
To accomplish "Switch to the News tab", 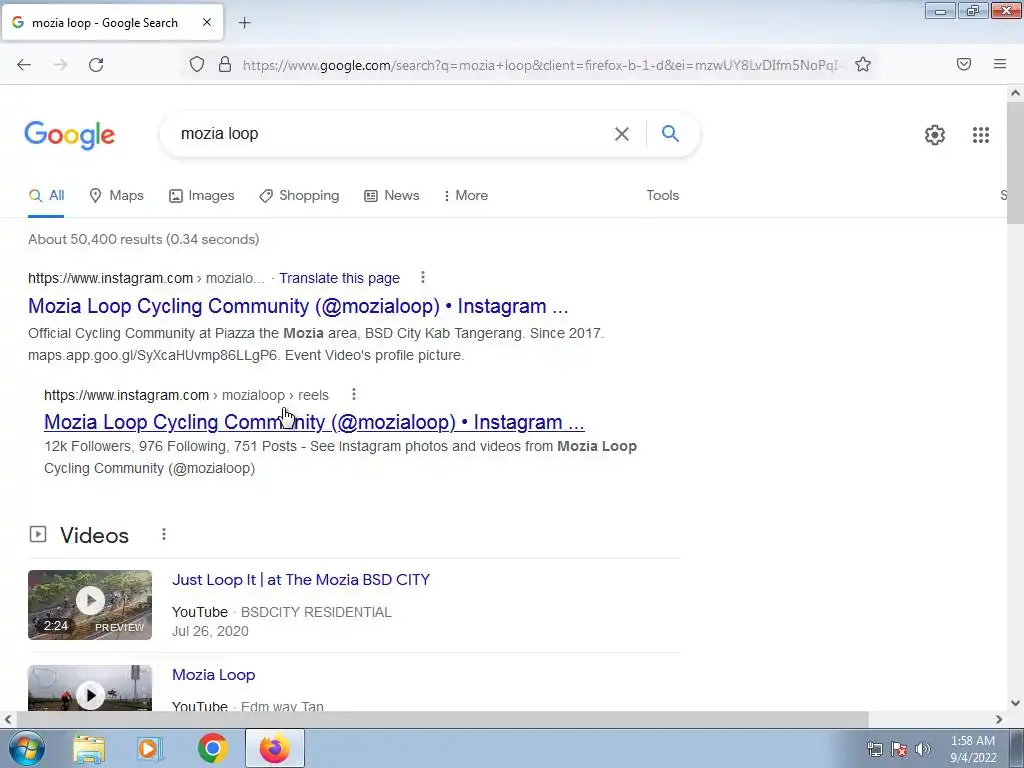I will 392,195.
